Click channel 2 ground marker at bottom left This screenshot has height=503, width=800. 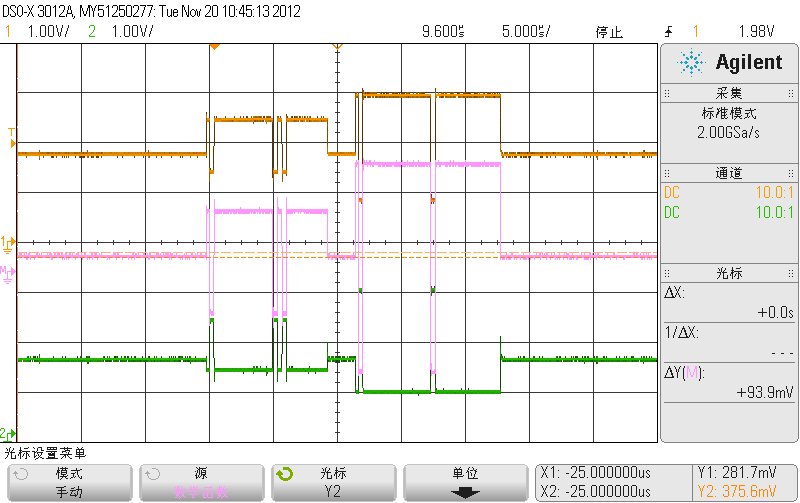pyautogui.click(x=8, y=432)
